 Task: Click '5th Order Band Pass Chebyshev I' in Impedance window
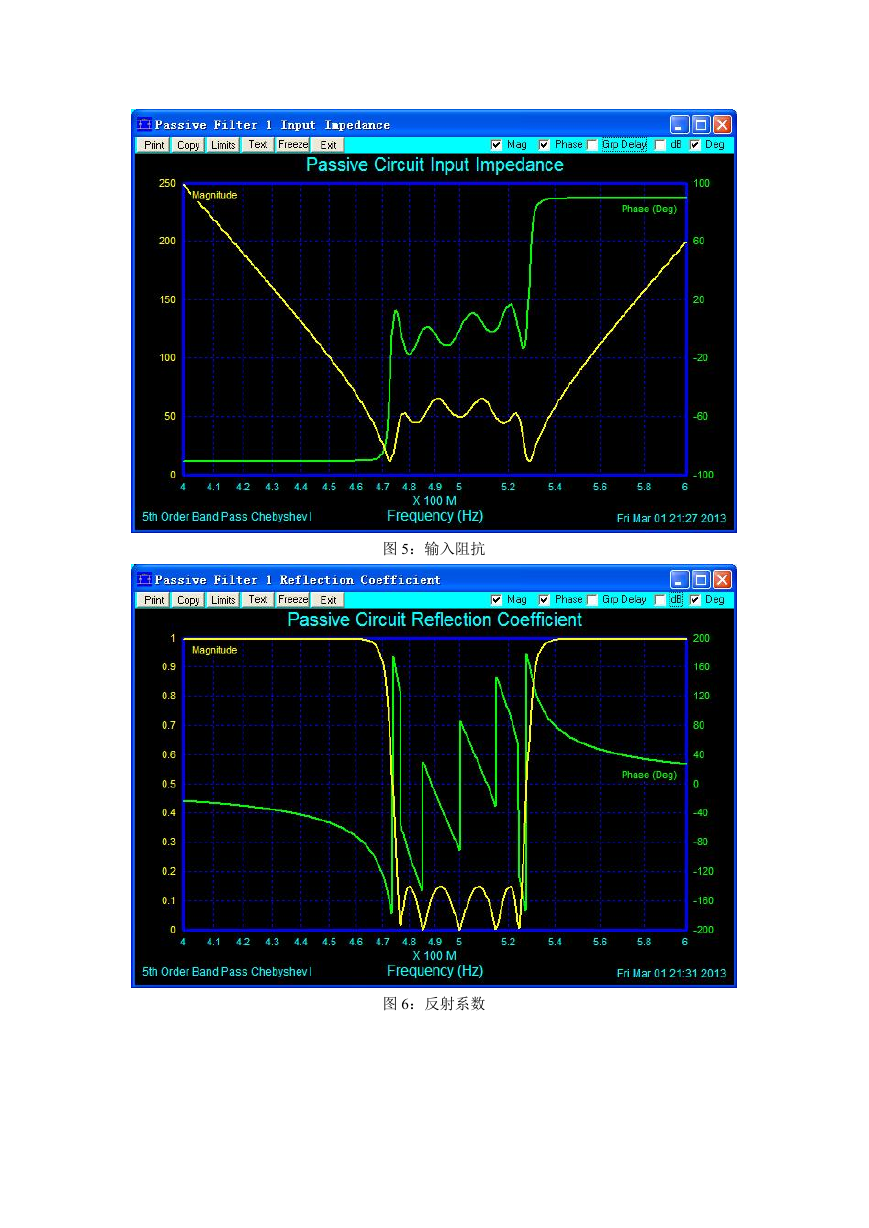[x=227, y=517]
